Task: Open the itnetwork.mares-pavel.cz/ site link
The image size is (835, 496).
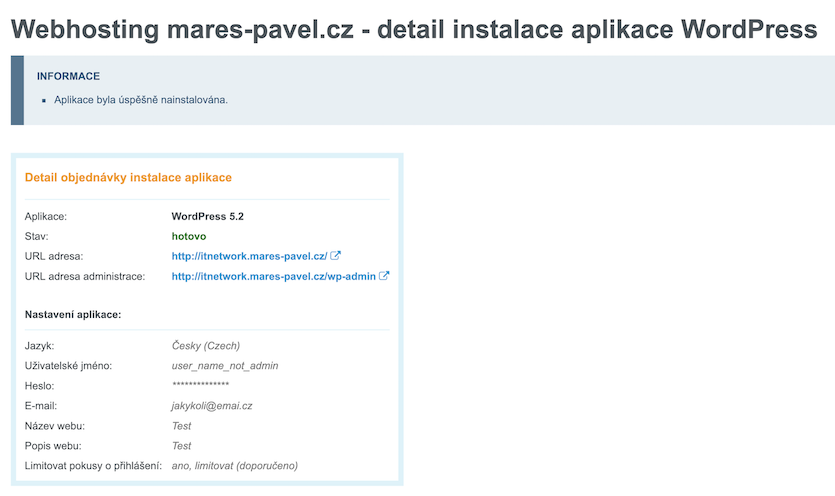Action: pos(249,256)
